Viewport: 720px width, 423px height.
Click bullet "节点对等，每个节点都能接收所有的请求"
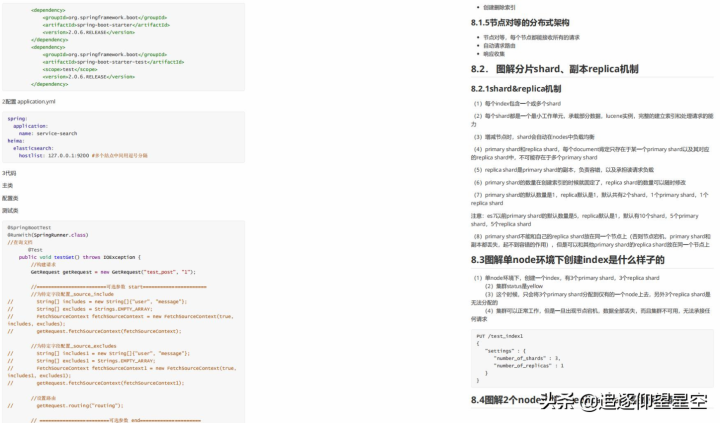531,37
